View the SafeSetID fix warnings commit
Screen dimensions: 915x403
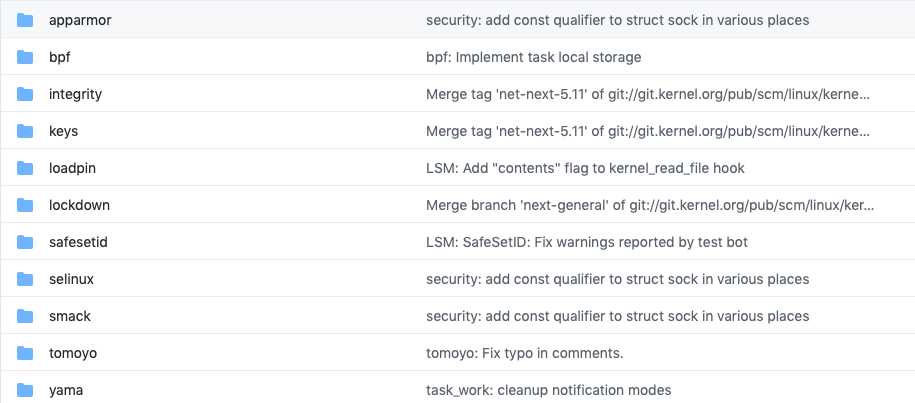(586, 242)
